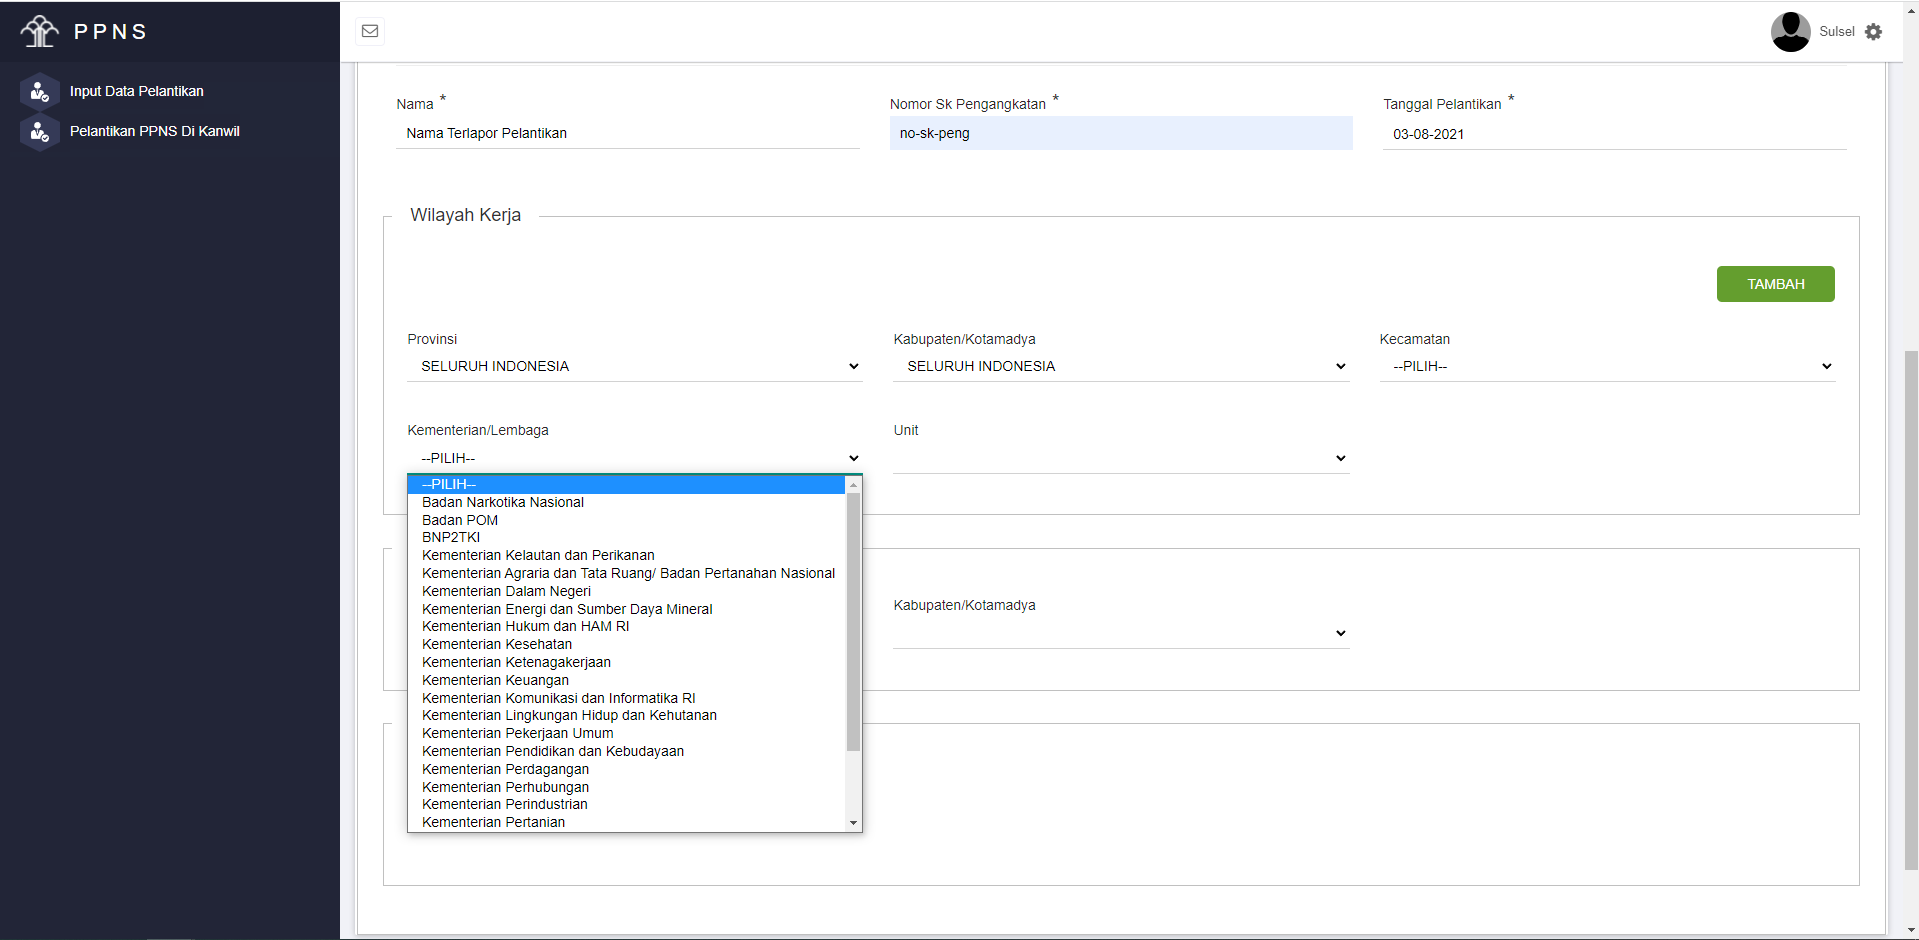Open Wilayah Kerja Kabupaten/Kotamadya SELURUH INDONESIA dropdown
The image size is (1919, 940).
[x=1121, y=366]
